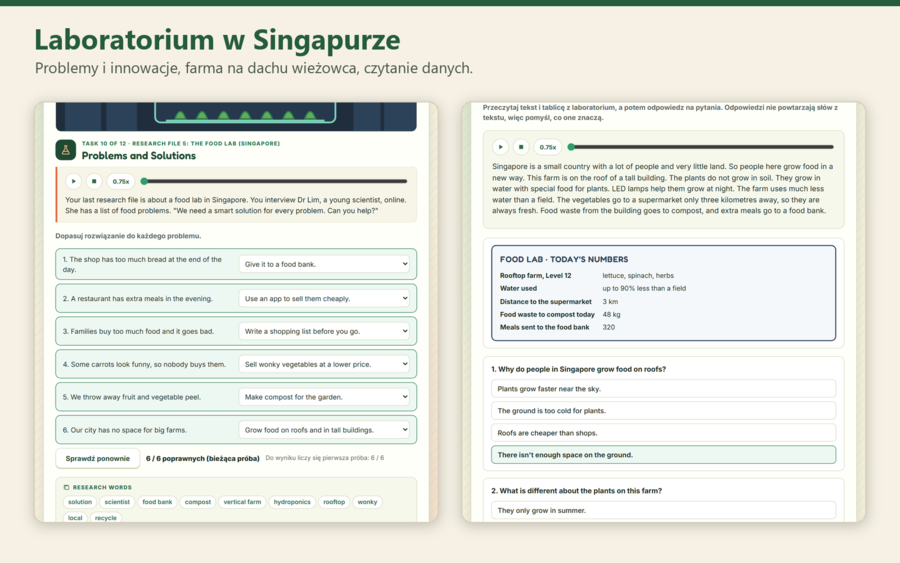The width and height of the screenshot is (900, 563).
Task: Click 'Laboratorium w Singapurze' page title
Action: click(218, 40)
